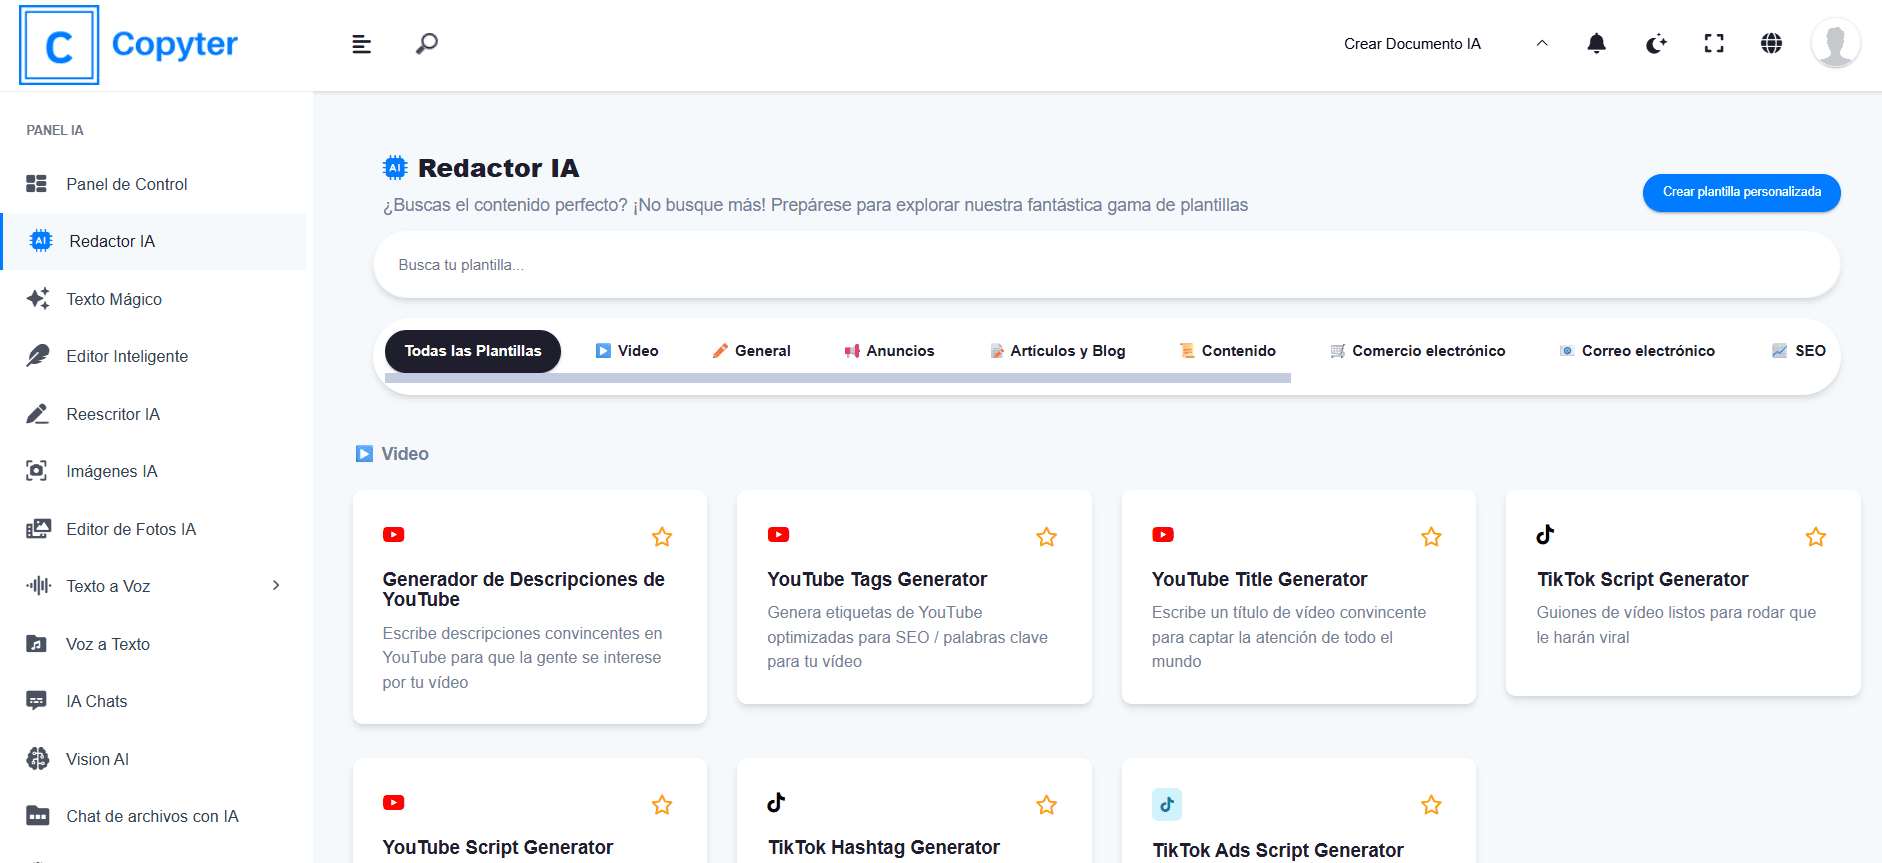1882x863 pixels.
Task: Open the Copyter logo home link
Action: tap(129, 45)
